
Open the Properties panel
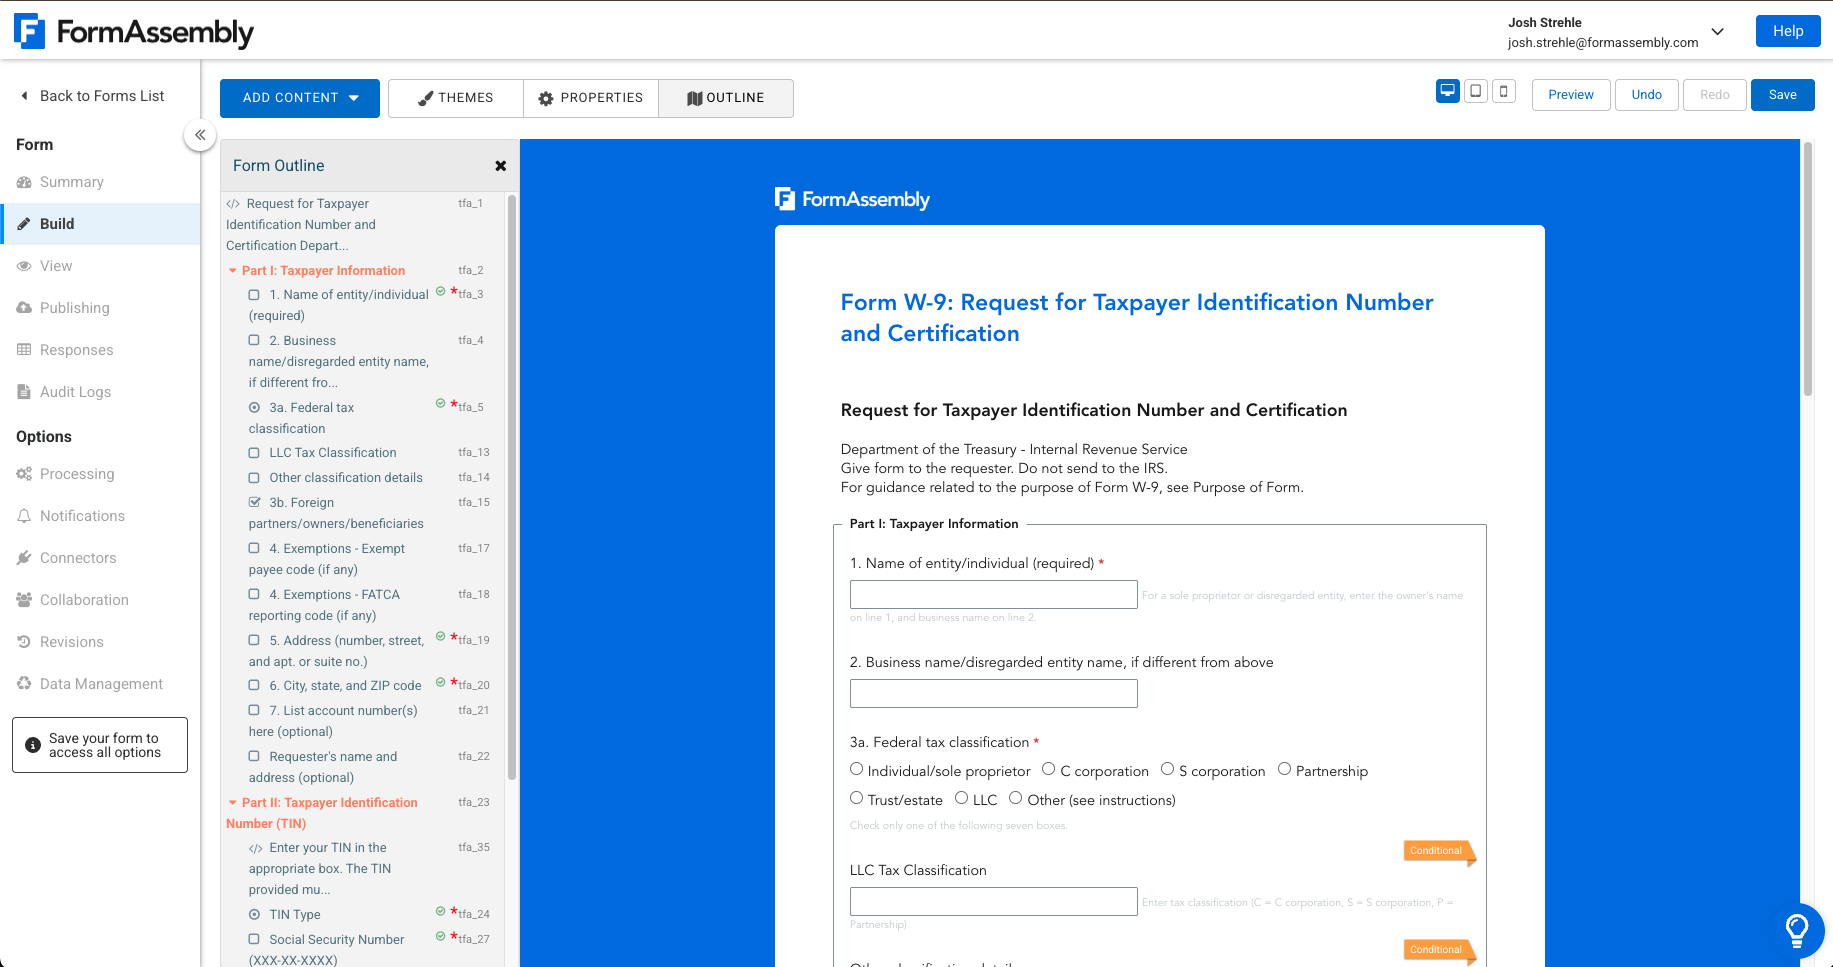coord(591,98)
